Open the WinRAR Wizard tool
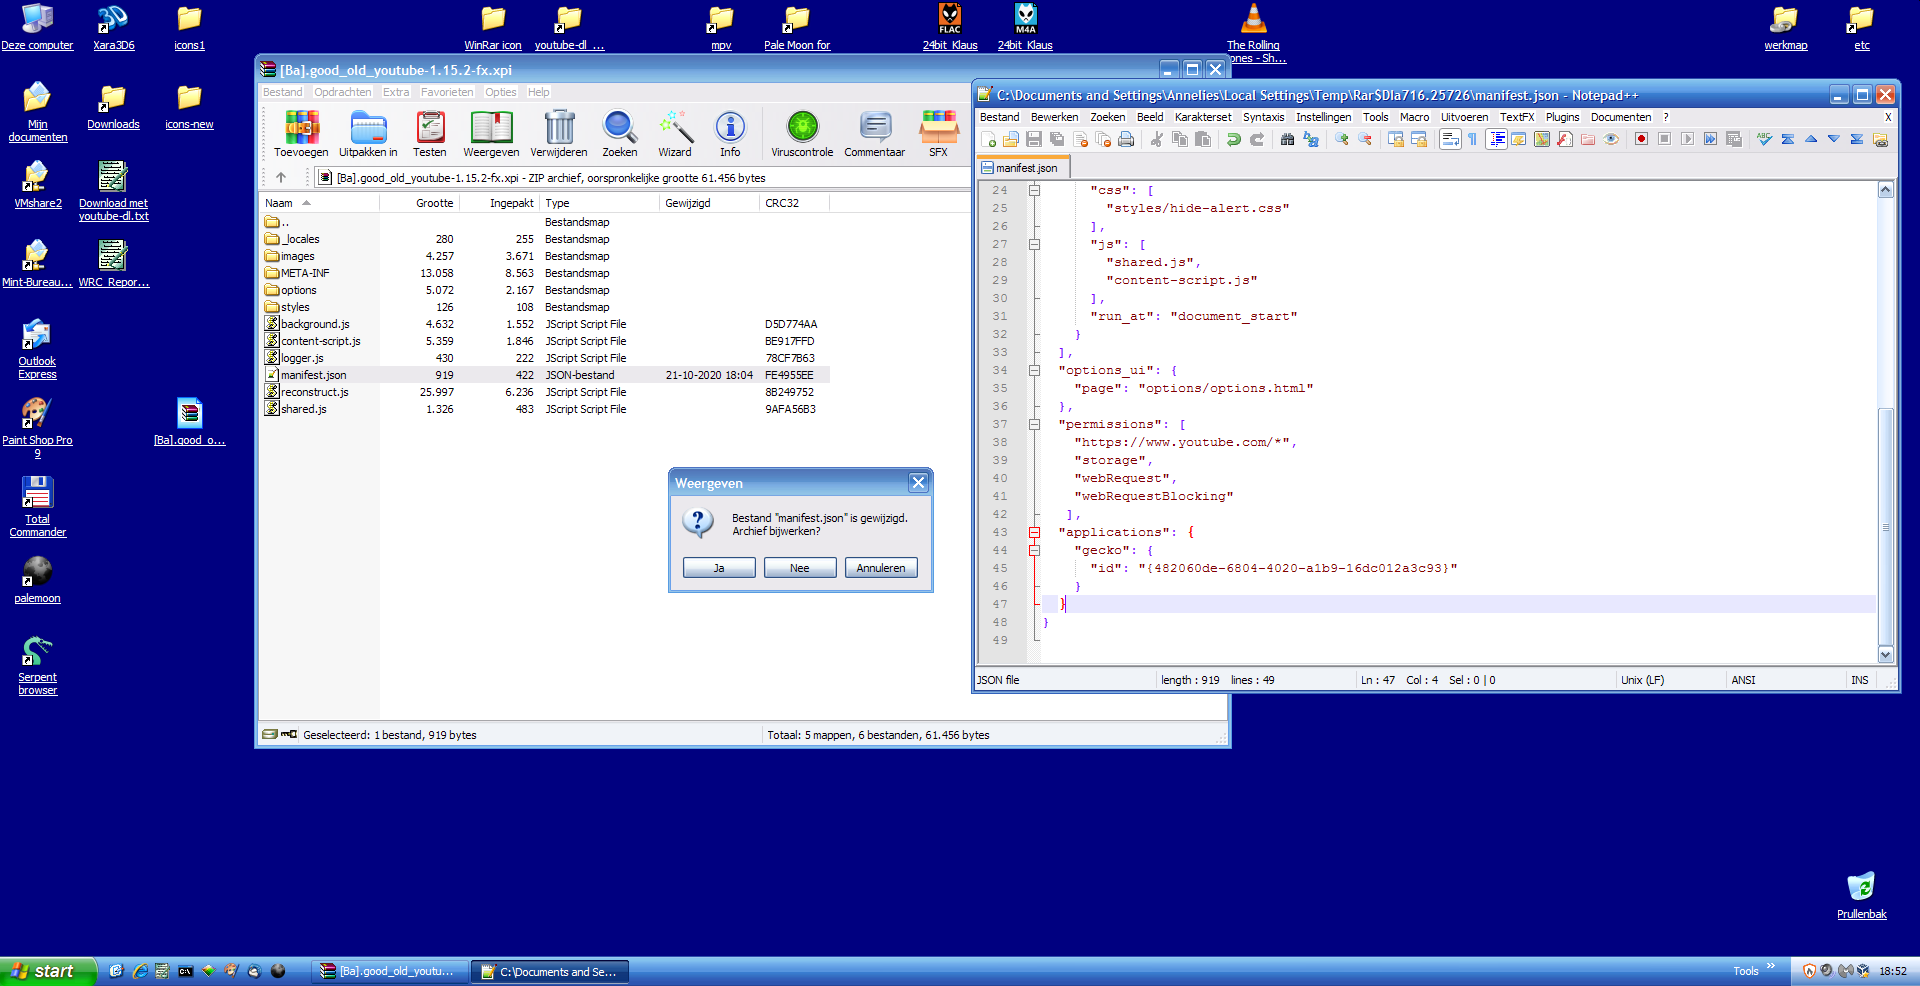 coord(675,134)
